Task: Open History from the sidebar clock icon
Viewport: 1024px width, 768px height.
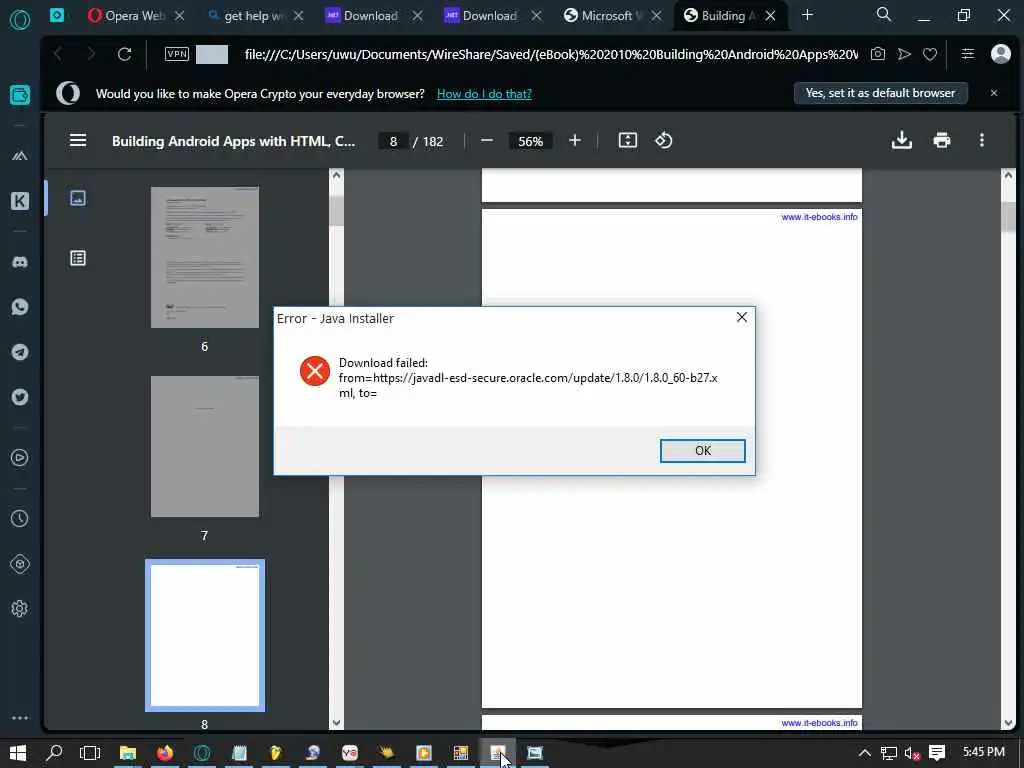Action: [x=20, y=519]
